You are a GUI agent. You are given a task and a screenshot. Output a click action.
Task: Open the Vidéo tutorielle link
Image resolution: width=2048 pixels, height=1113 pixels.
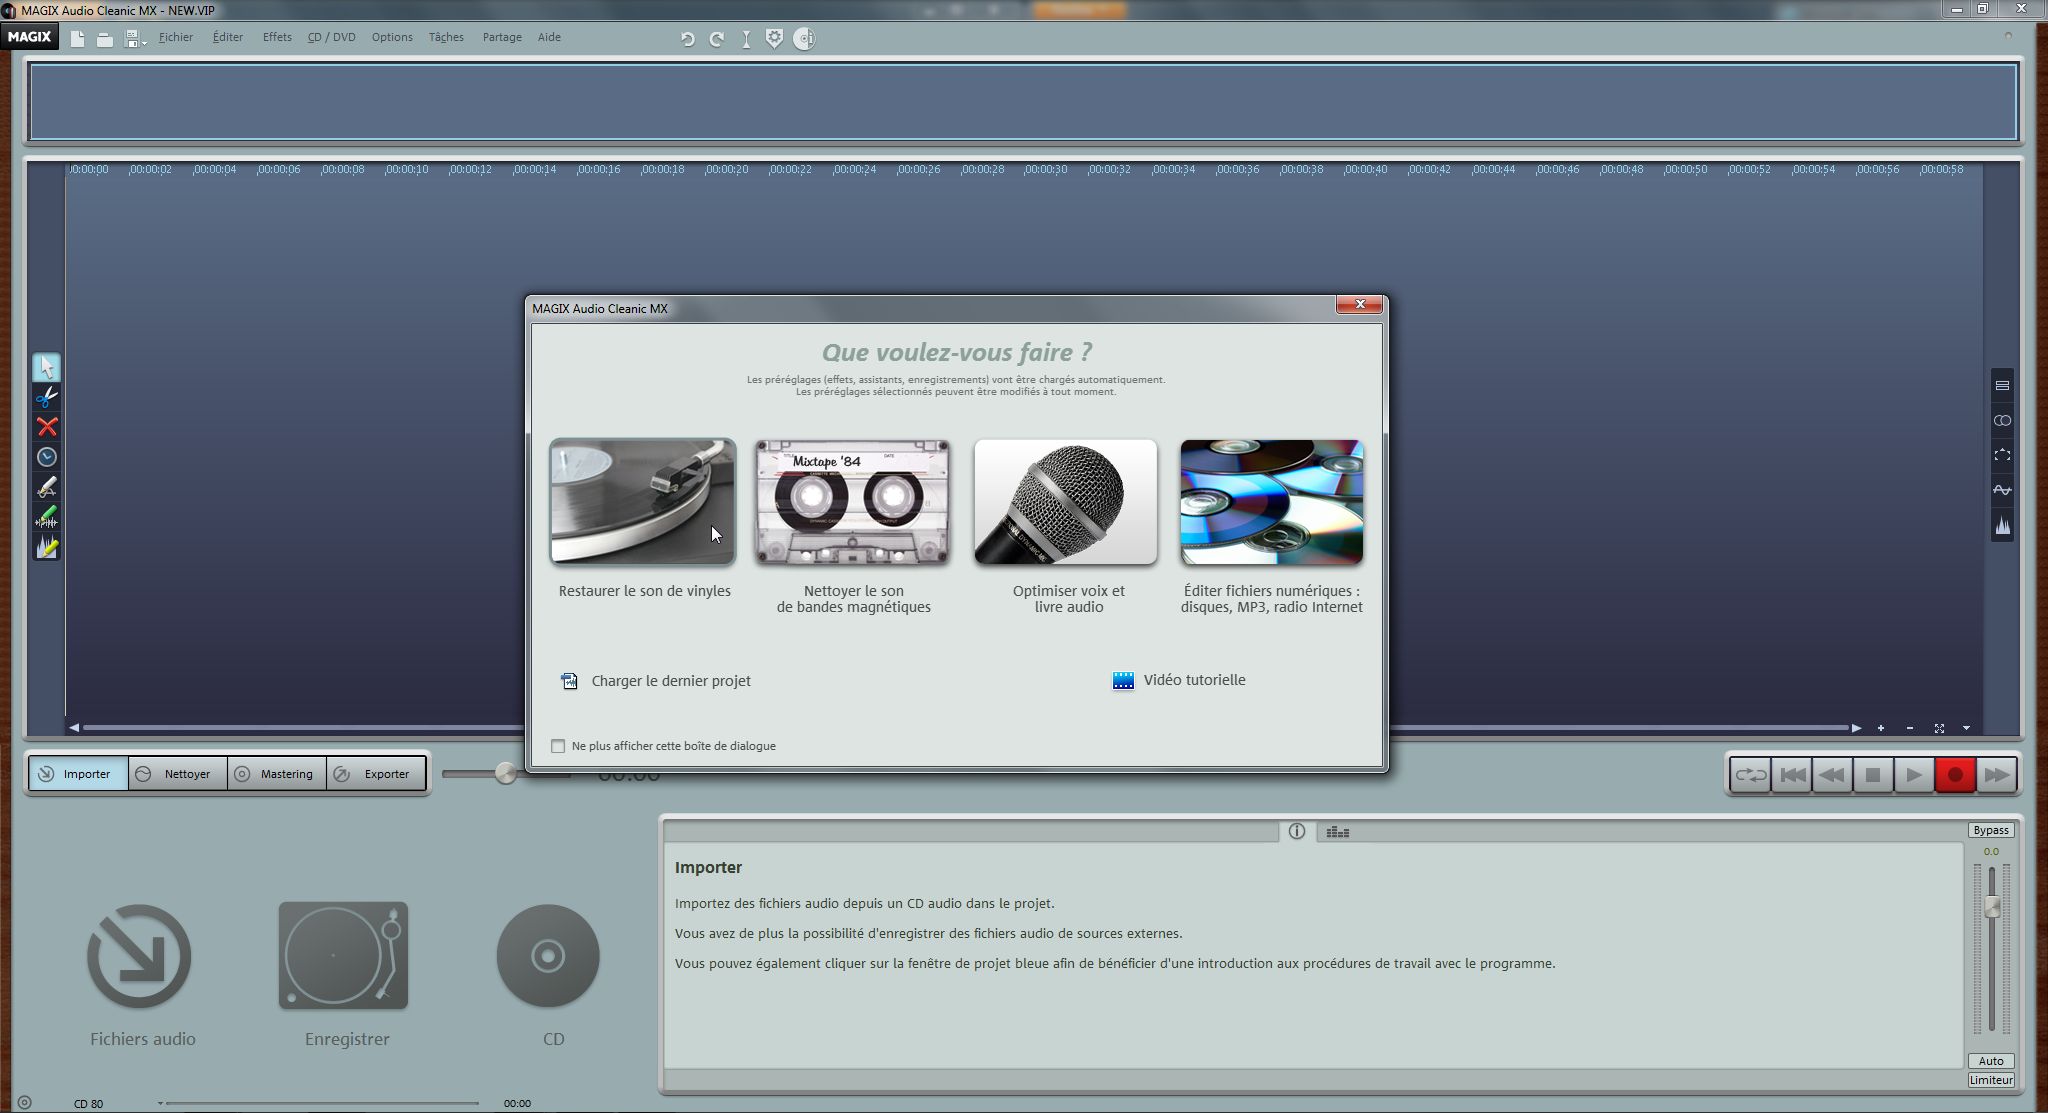click(x=1193, y=680)
